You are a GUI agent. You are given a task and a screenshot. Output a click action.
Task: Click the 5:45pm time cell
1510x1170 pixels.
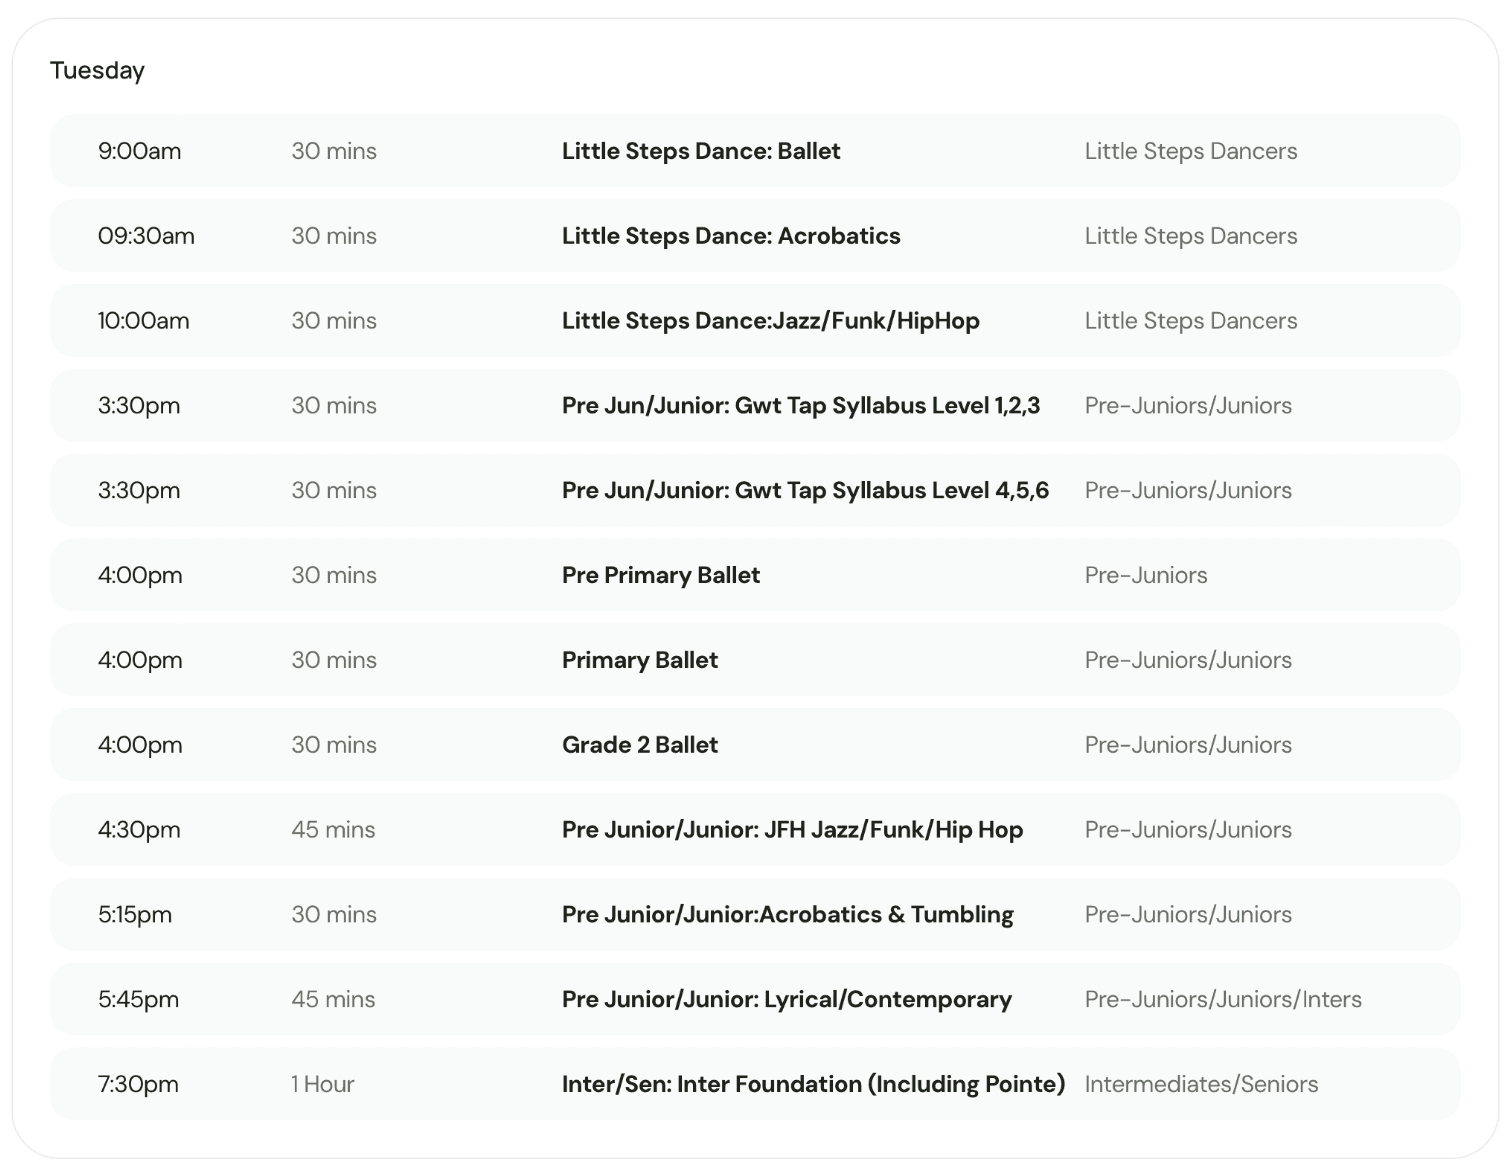coord(138,999)
